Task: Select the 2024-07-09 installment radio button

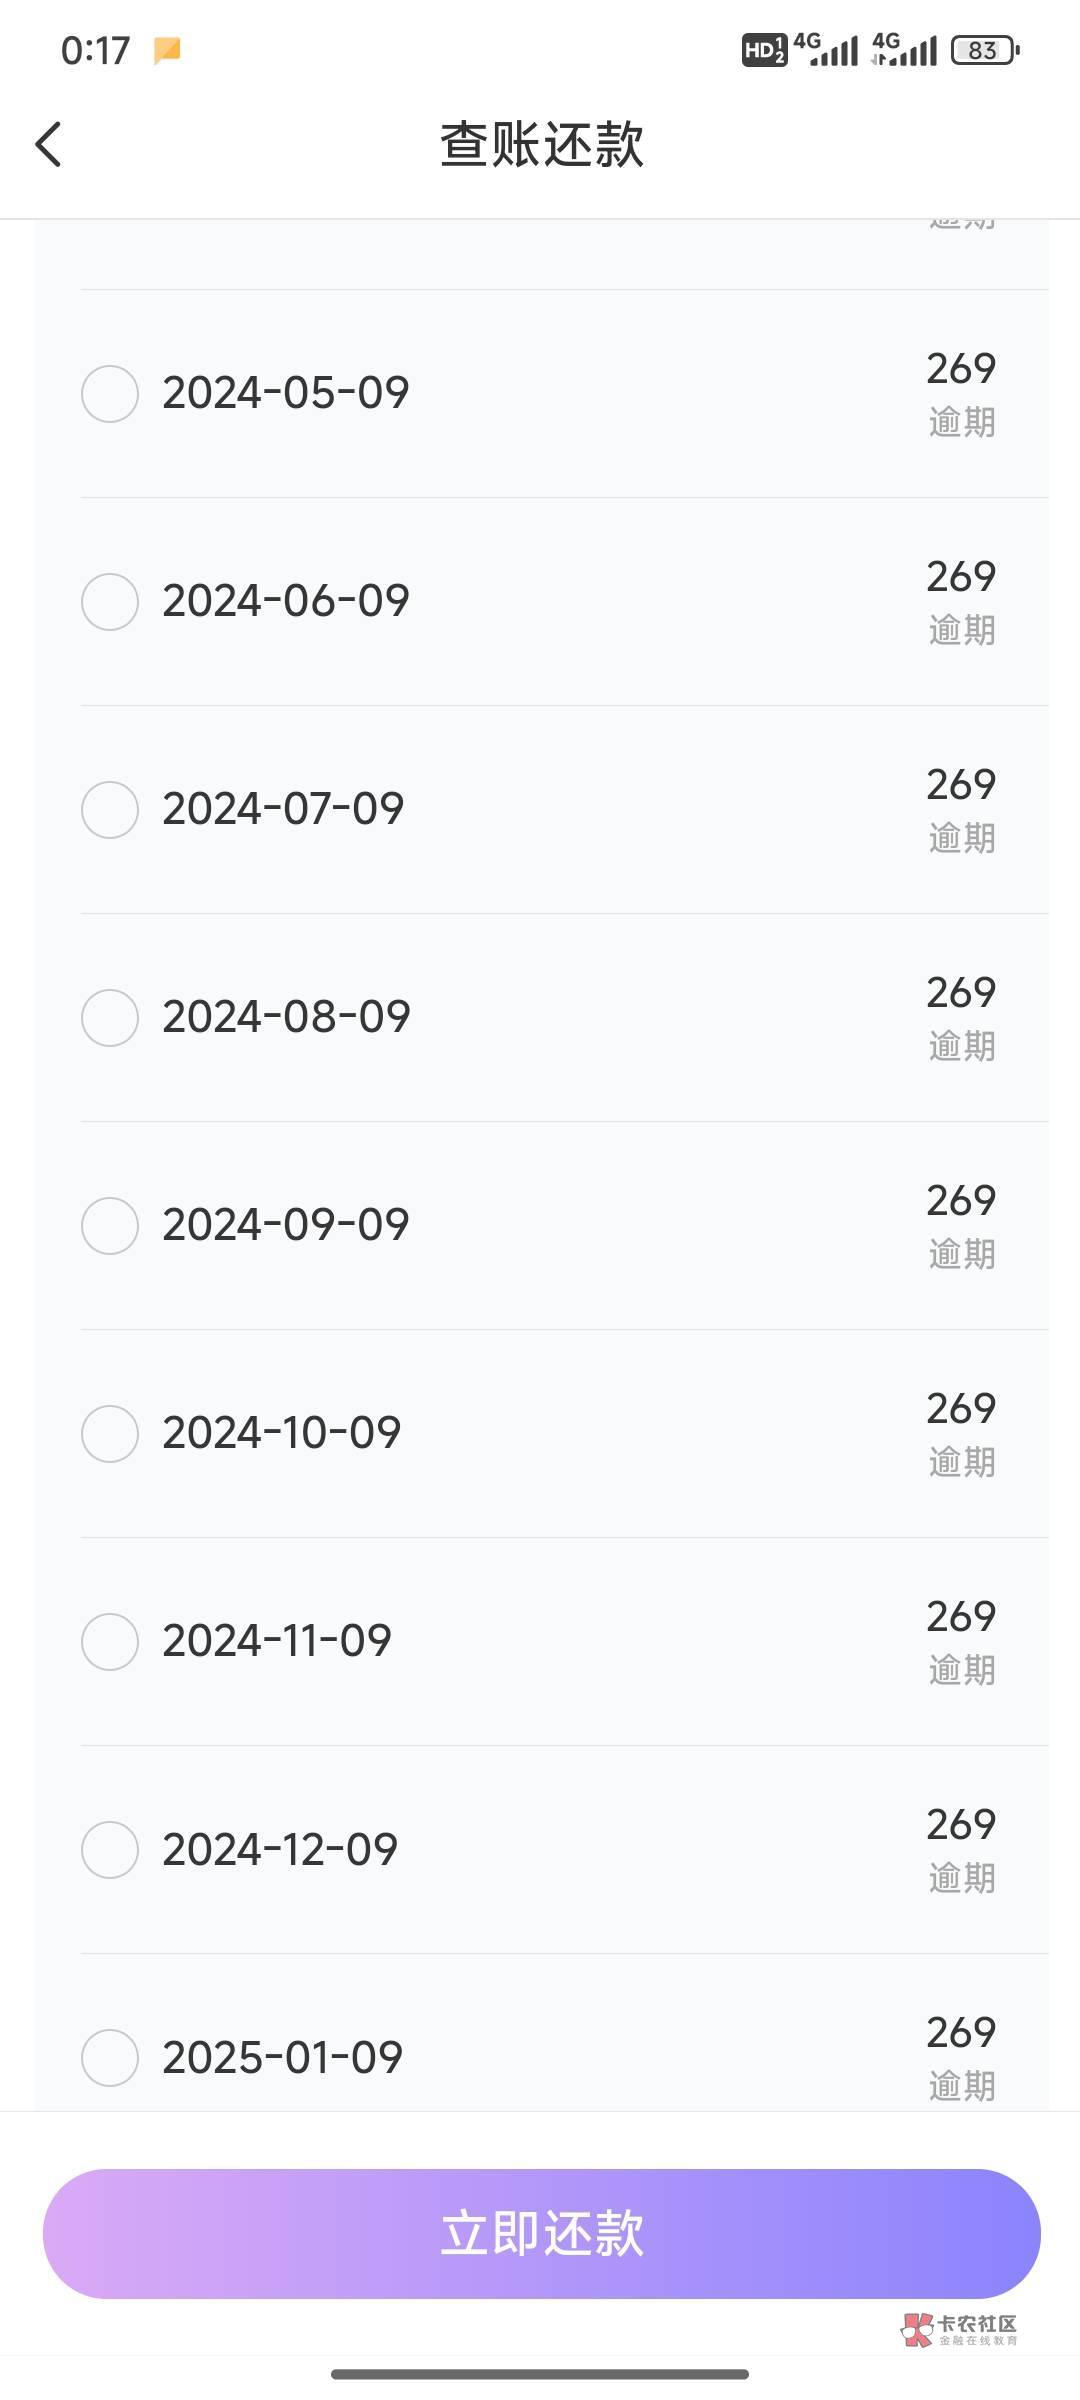Action: pos(110,809)
